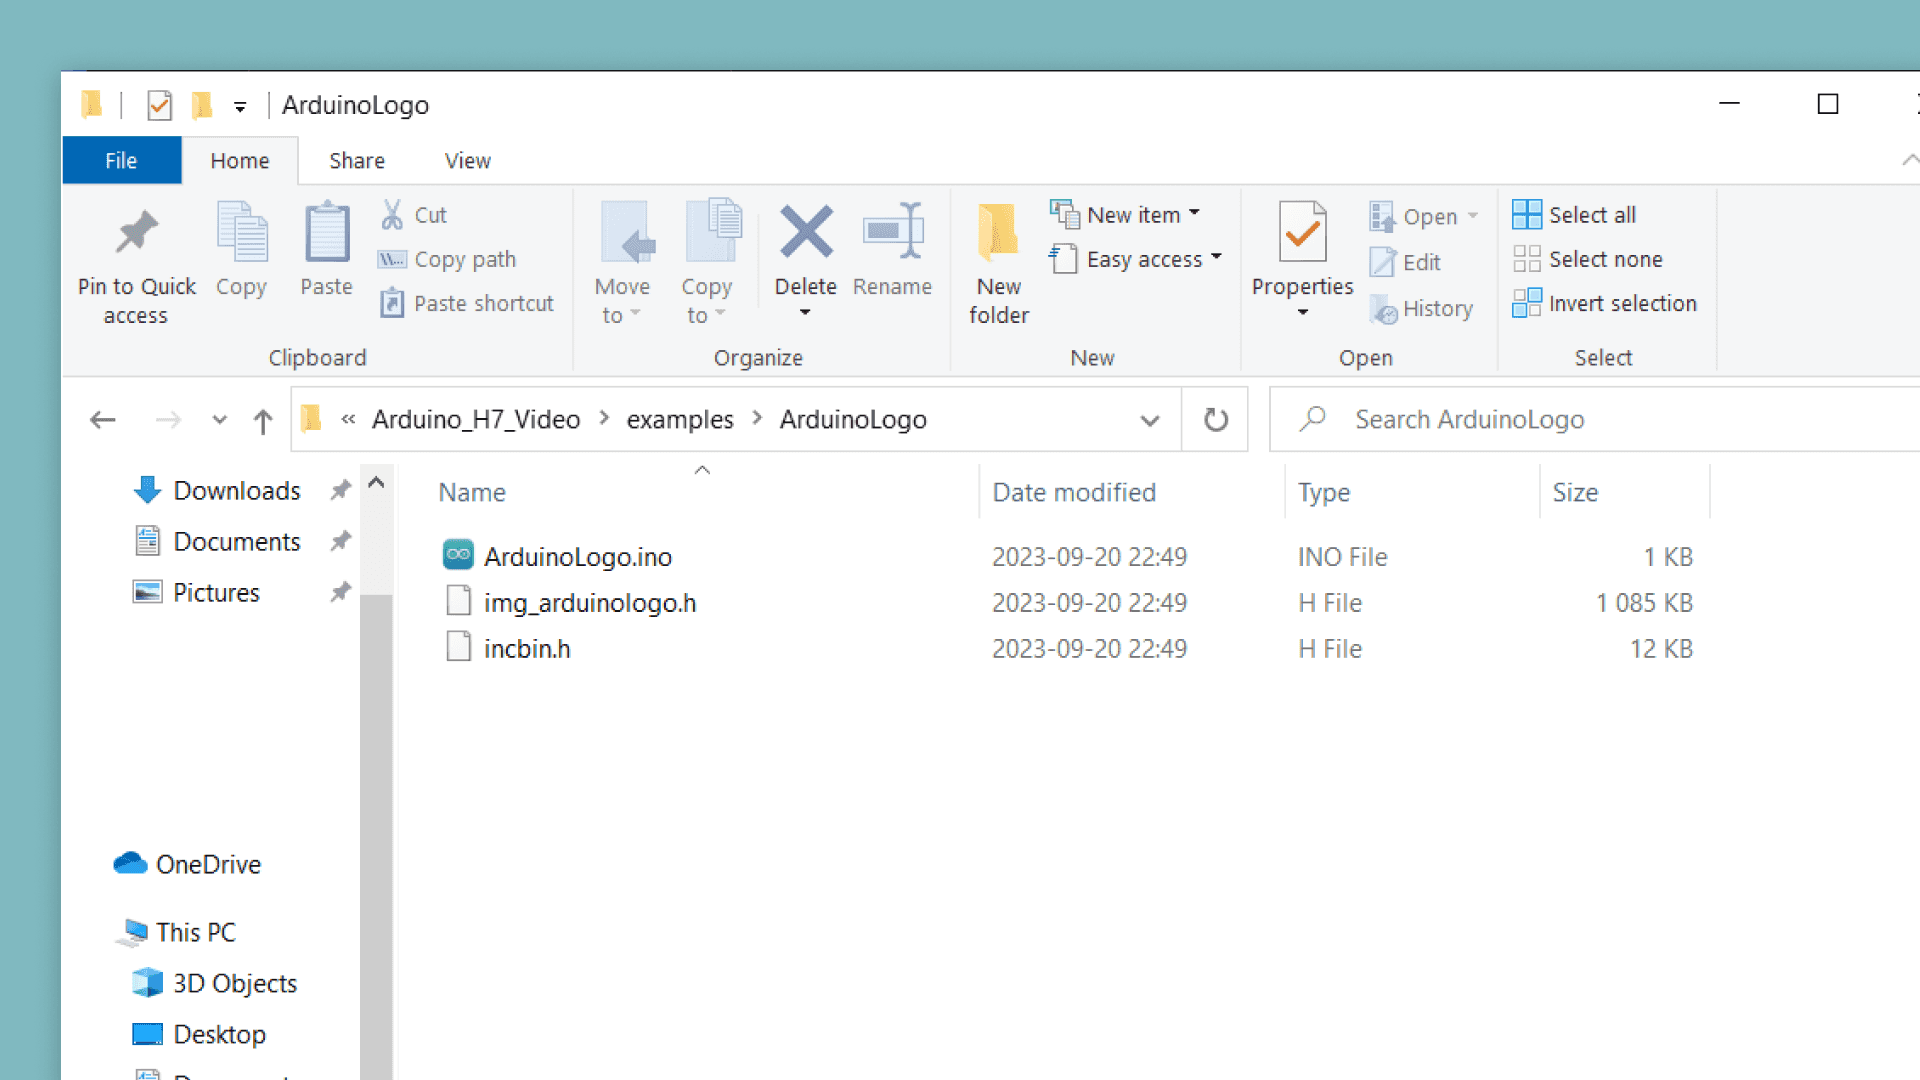Screen dimensions: 1920x1080
Task: Click the New folder icon
Action: click(997, 233)
